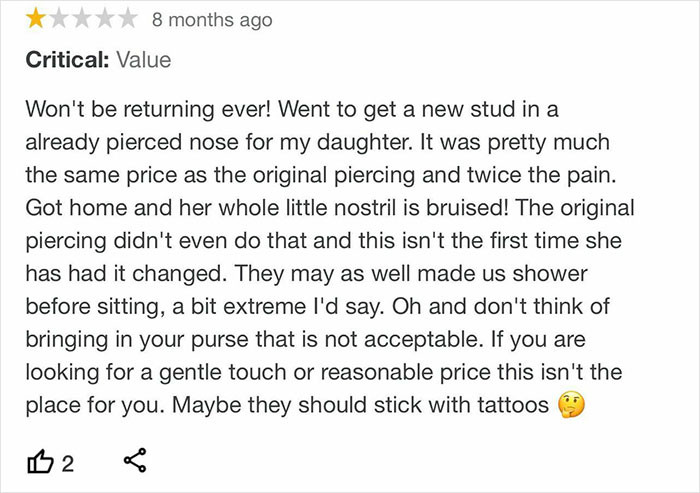Click the helpful count number 2
700x493 pixels.
(67, 464)
